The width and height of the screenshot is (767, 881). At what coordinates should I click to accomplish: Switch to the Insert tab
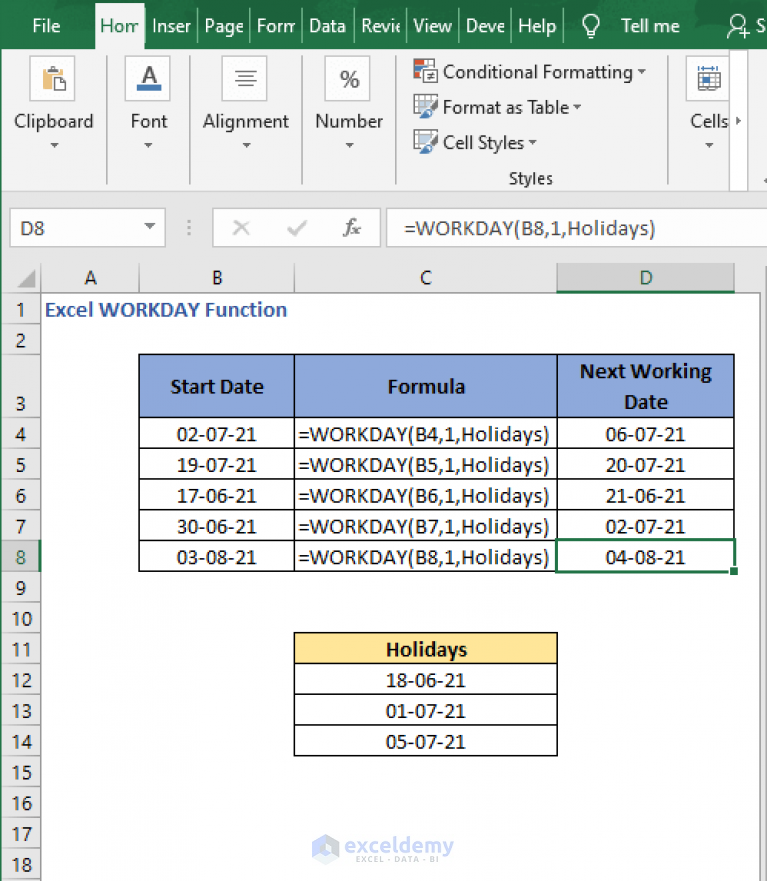coord(171,26)
